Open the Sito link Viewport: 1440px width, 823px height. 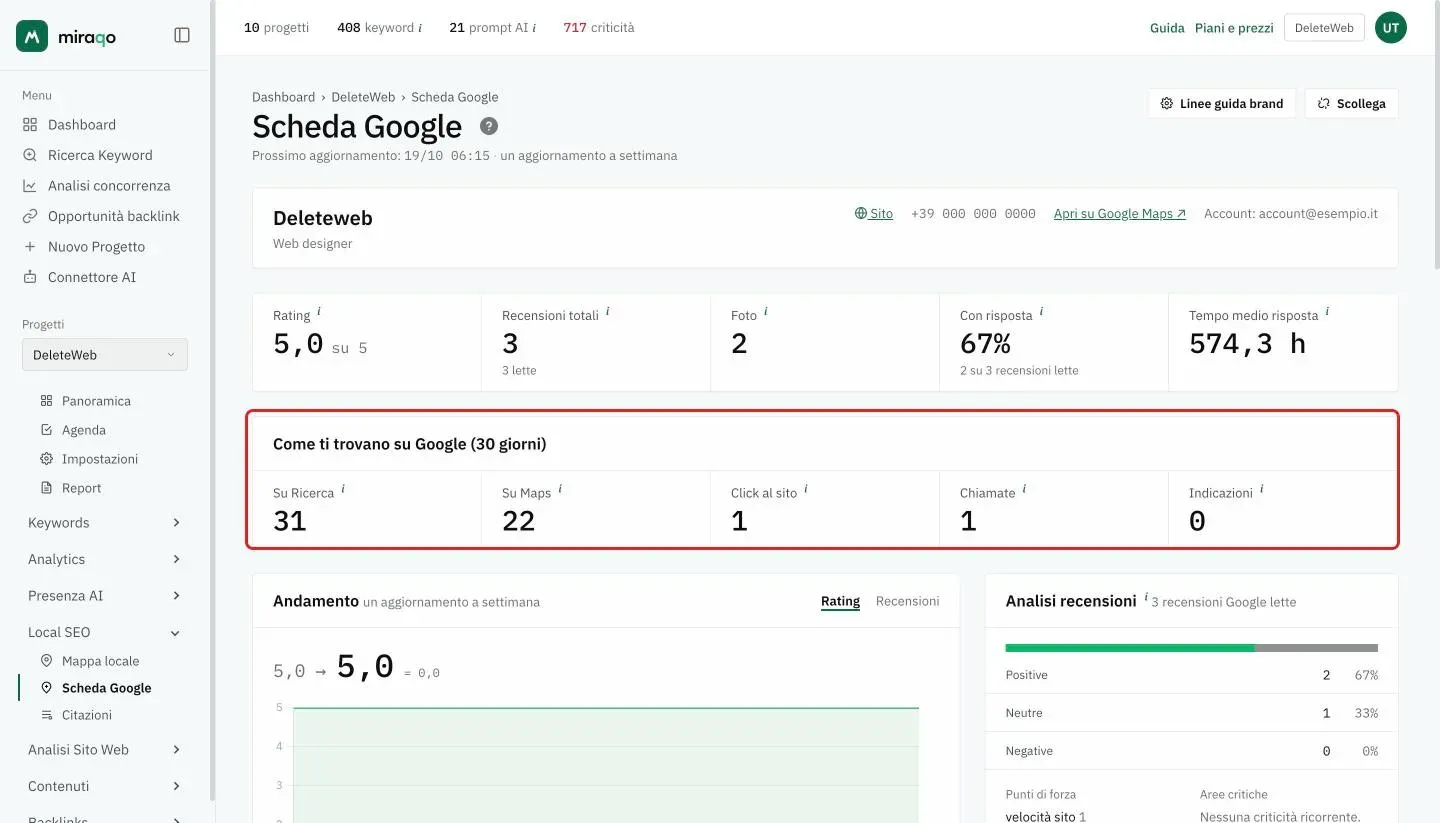point(874,214)
